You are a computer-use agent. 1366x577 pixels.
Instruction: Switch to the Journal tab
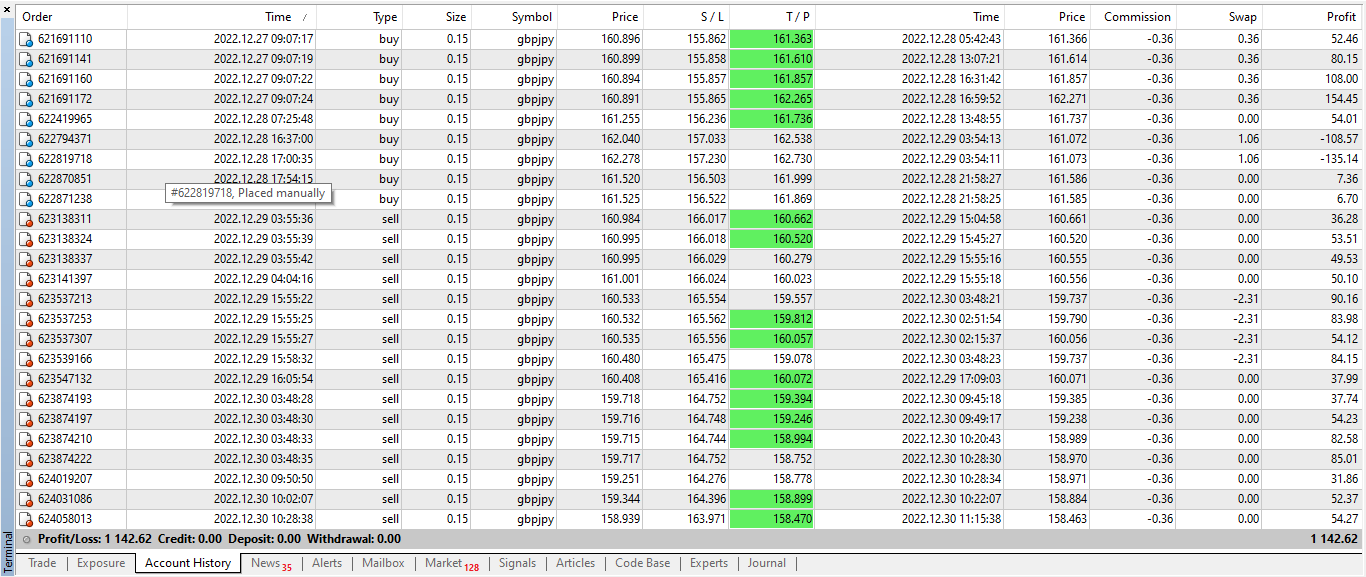(766, 563)
